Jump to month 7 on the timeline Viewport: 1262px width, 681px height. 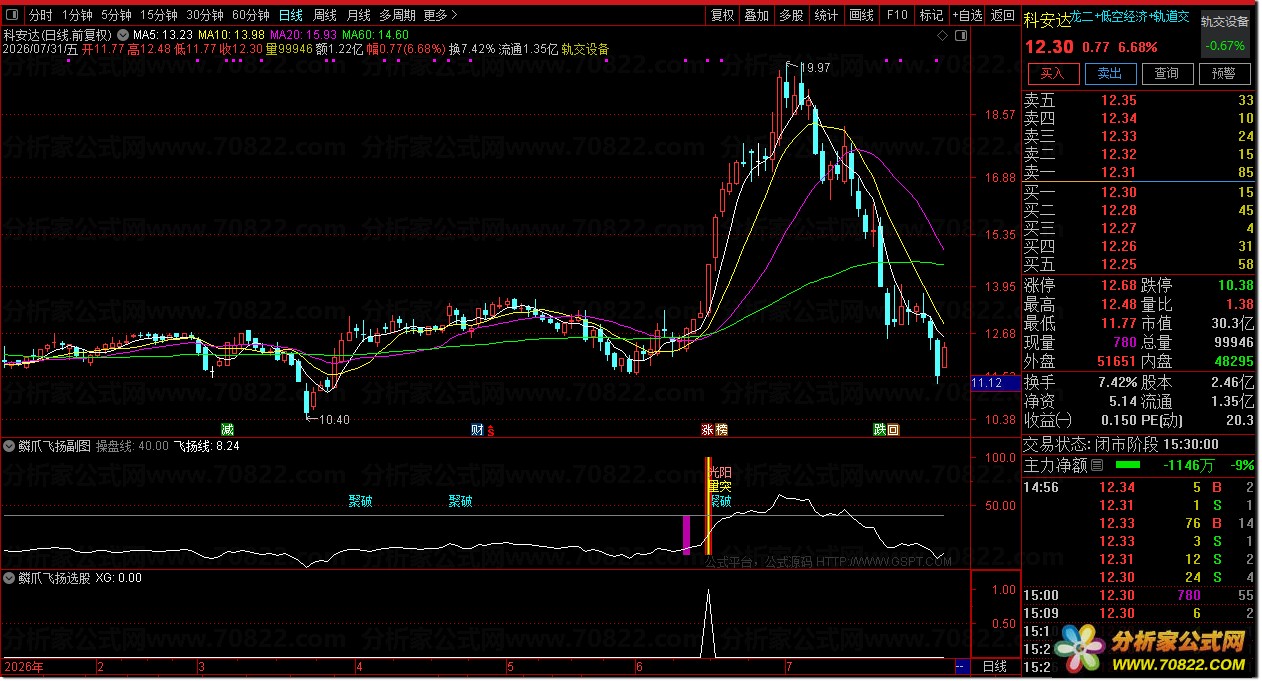click(x=788, y=666)
